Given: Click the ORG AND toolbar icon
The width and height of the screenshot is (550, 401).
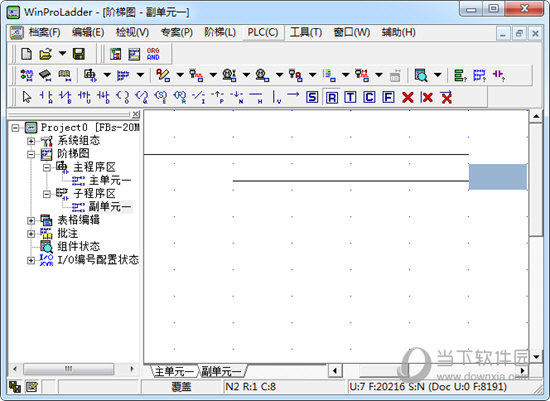Looking at the screenshot, I should 153,54.
